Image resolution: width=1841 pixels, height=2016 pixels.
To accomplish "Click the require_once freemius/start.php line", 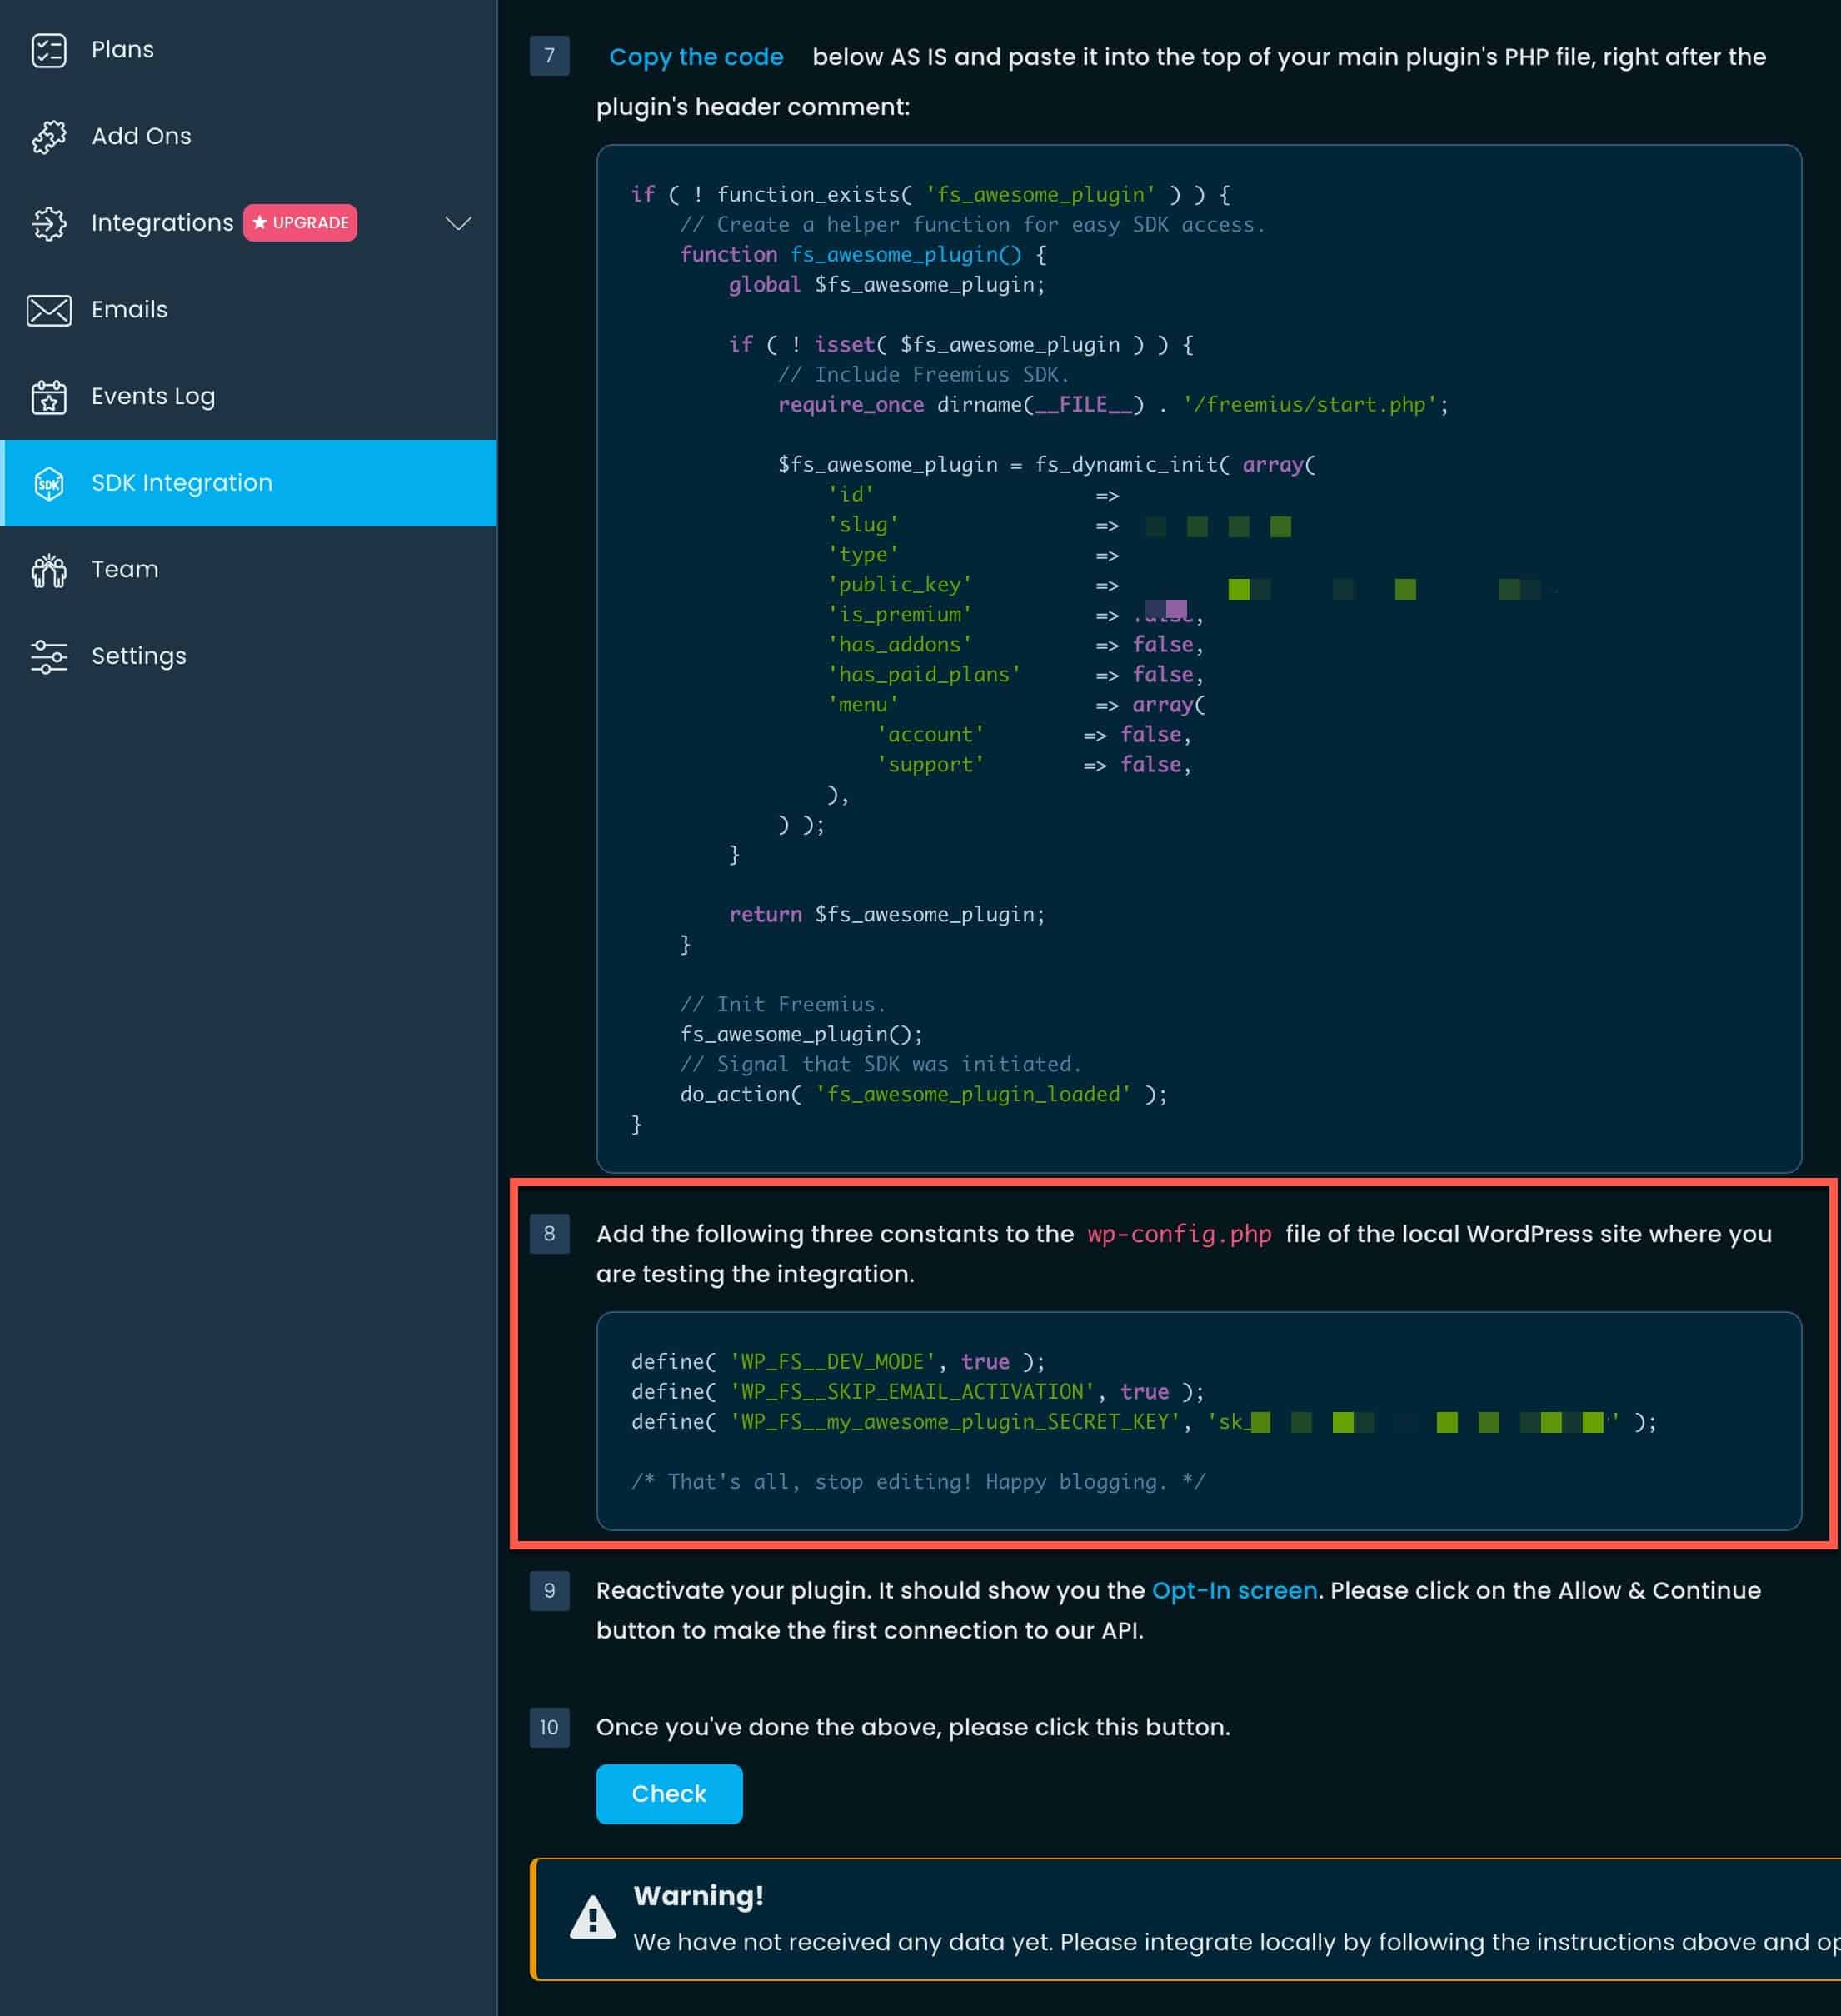I will coord(1113,405).
